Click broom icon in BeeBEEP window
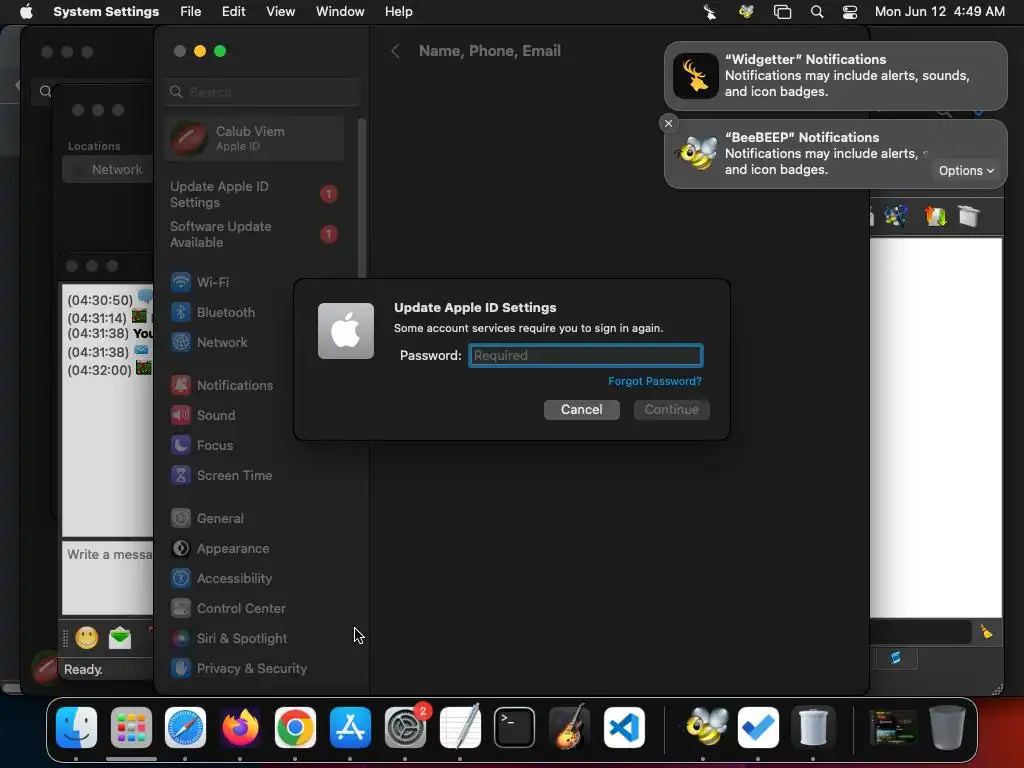Image resolution: width=1024 pixels, height=768 pixels. tap(986, 632)
